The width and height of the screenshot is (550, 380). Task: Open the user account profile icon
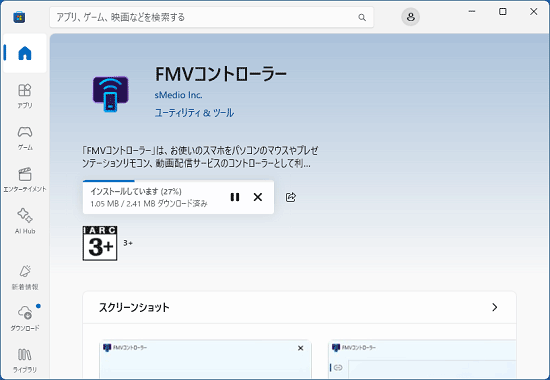(410, 17)
